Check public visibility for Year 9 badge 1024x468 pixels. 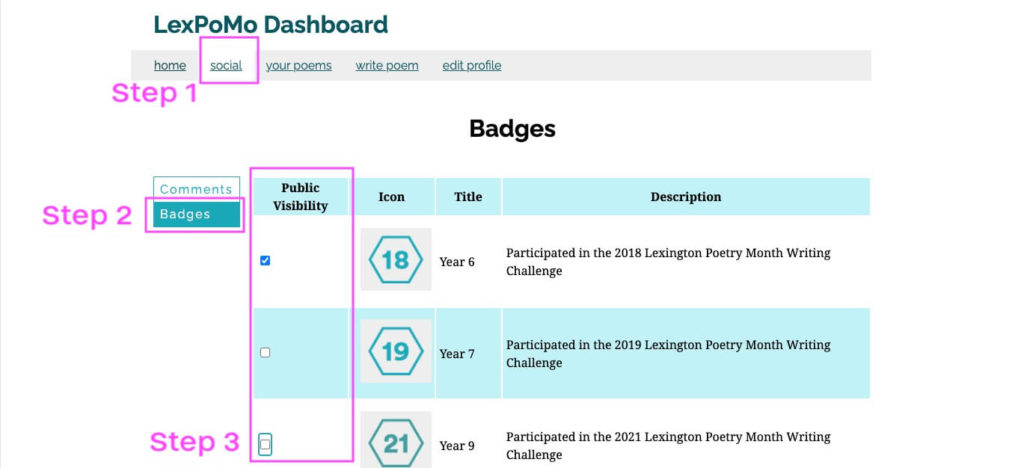point(265,445)
